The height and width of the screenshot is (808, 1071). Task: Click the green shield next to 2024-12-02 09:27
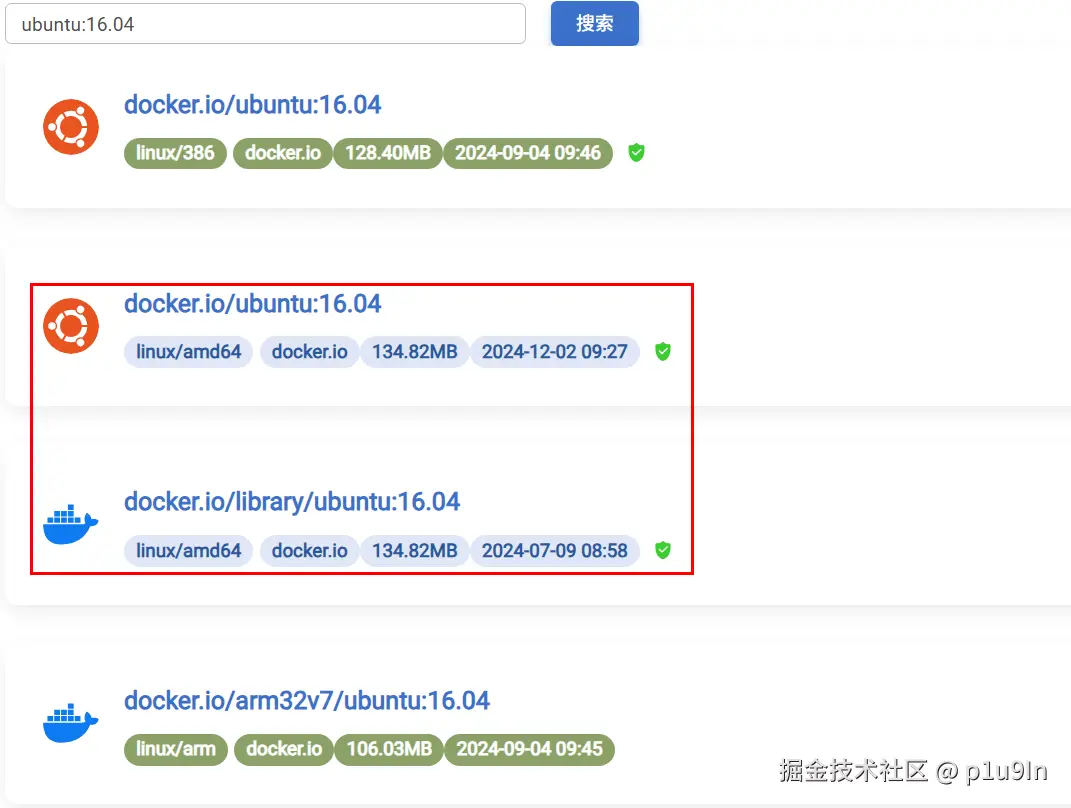click(x=663, y=352)
